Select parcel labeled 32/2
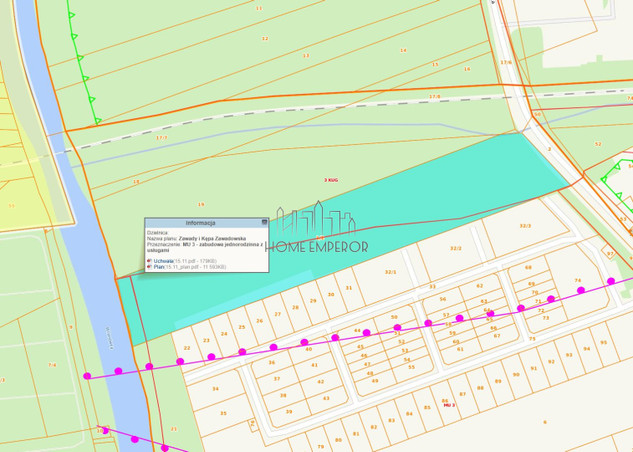This screenshot has width=633, height=452. 456,247
